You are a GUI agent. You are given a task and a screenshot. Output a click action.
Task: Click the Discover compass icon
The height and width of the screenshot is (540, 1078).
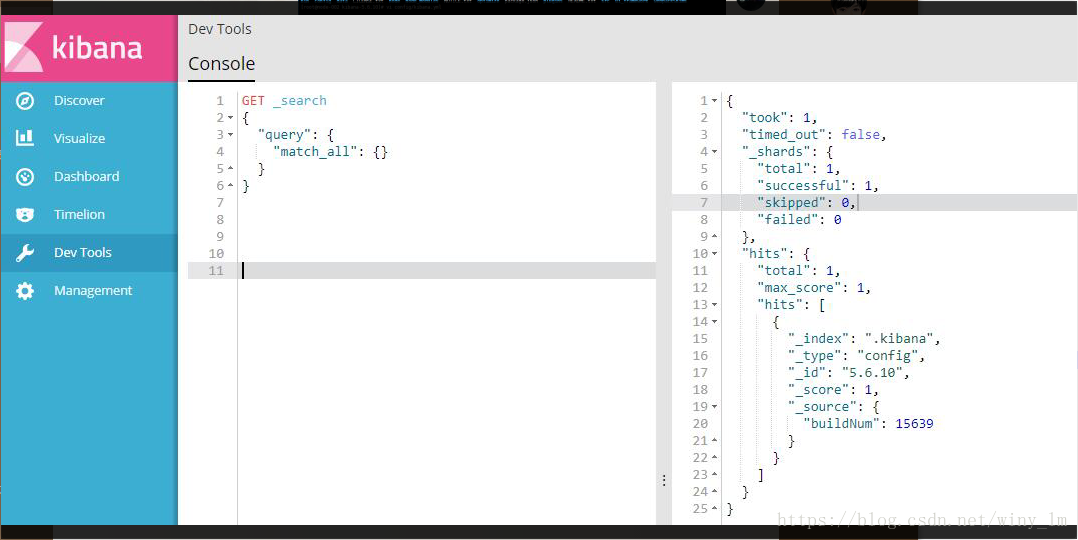coord(25,101)
